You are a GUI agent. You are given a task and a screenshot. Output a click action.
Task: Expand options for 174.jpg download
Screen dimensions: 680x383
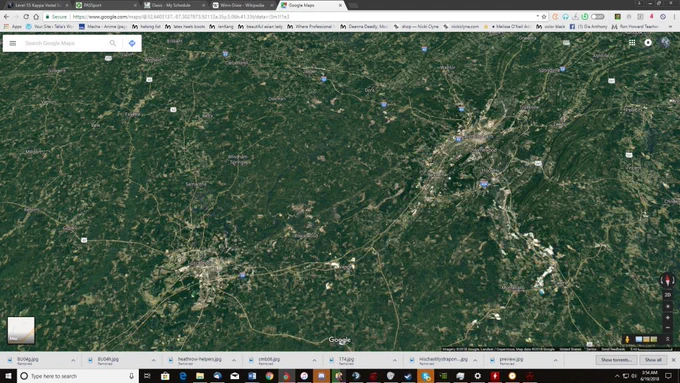click(x=395, y=360)
